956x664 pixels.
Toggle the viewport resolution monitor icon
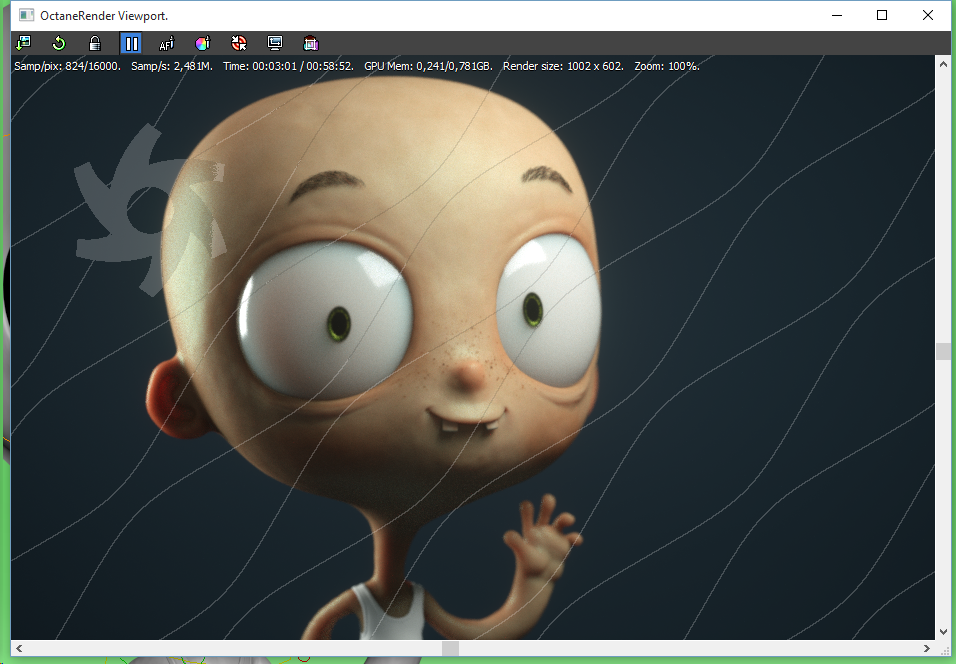(275, 43)
